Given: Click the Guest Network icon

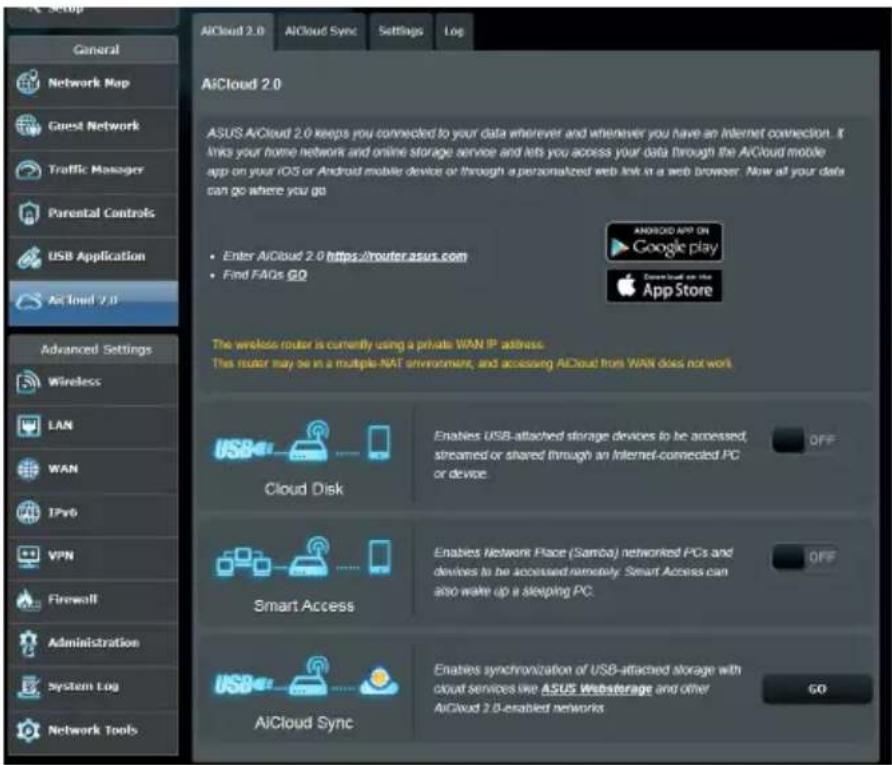Looking at the screenshot, I should [x=28, y=126].
